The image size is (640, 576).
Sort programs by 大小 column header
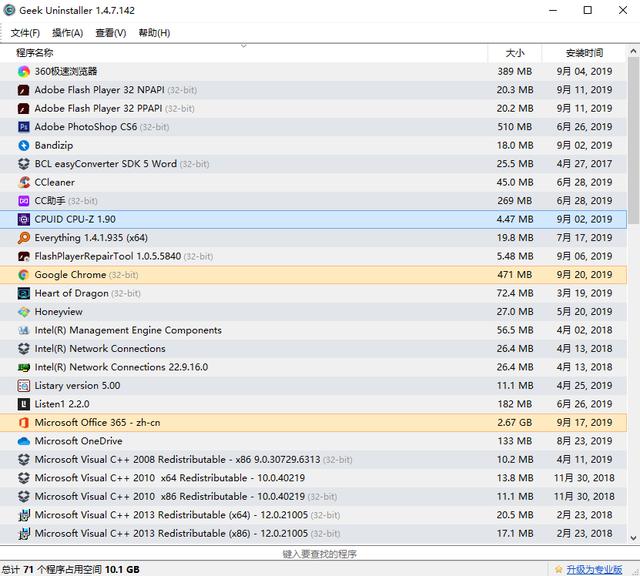point(514,53)
